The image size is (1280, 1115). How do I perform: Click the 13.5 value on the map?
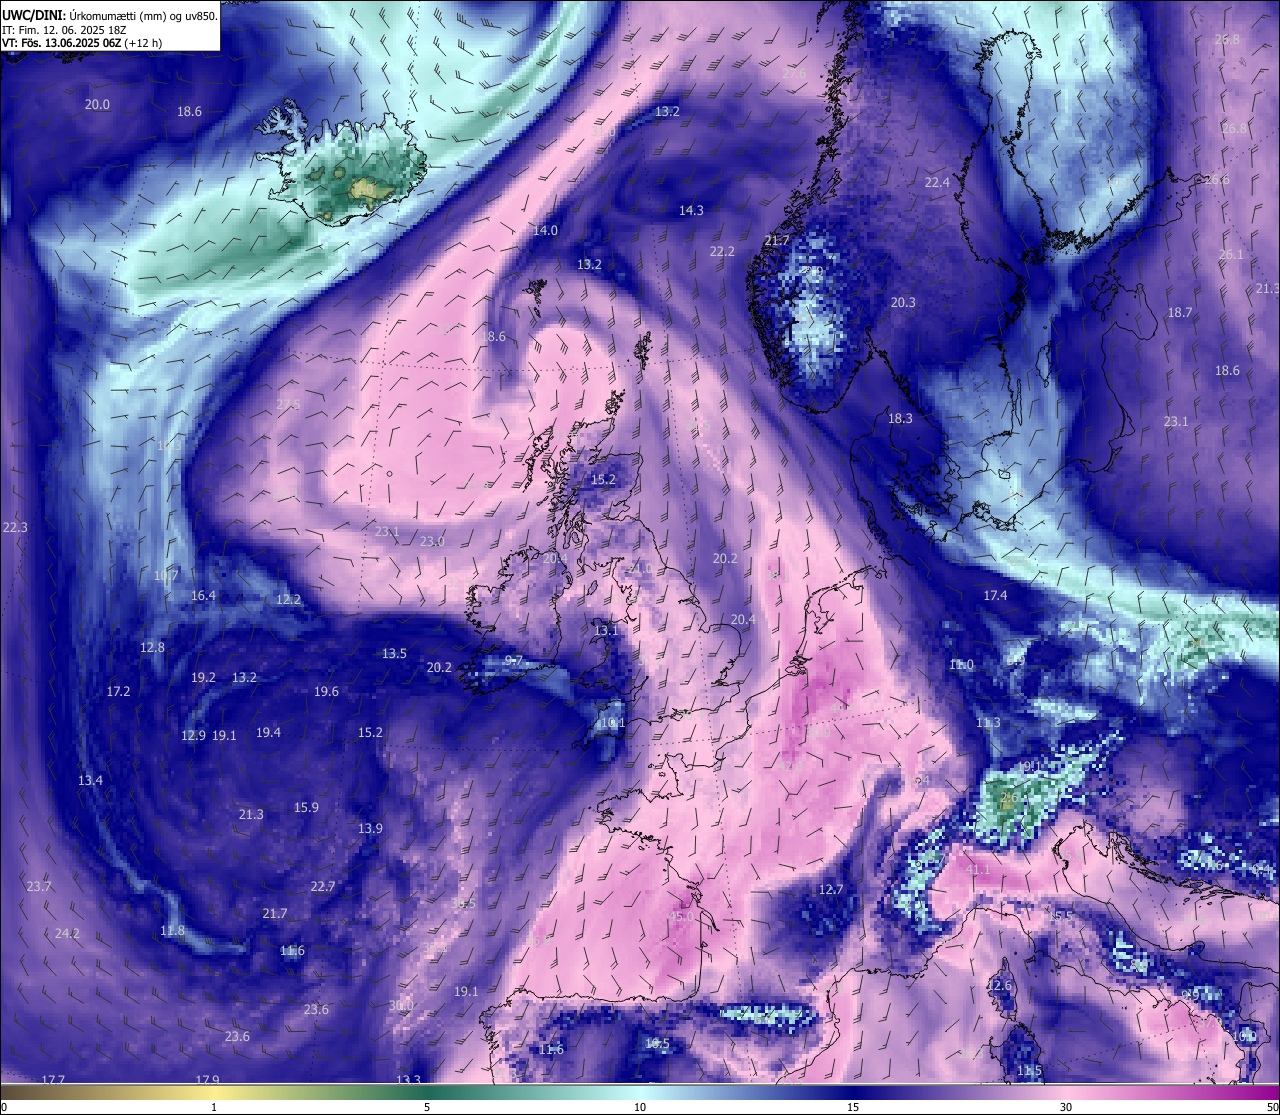coord(394,654)
